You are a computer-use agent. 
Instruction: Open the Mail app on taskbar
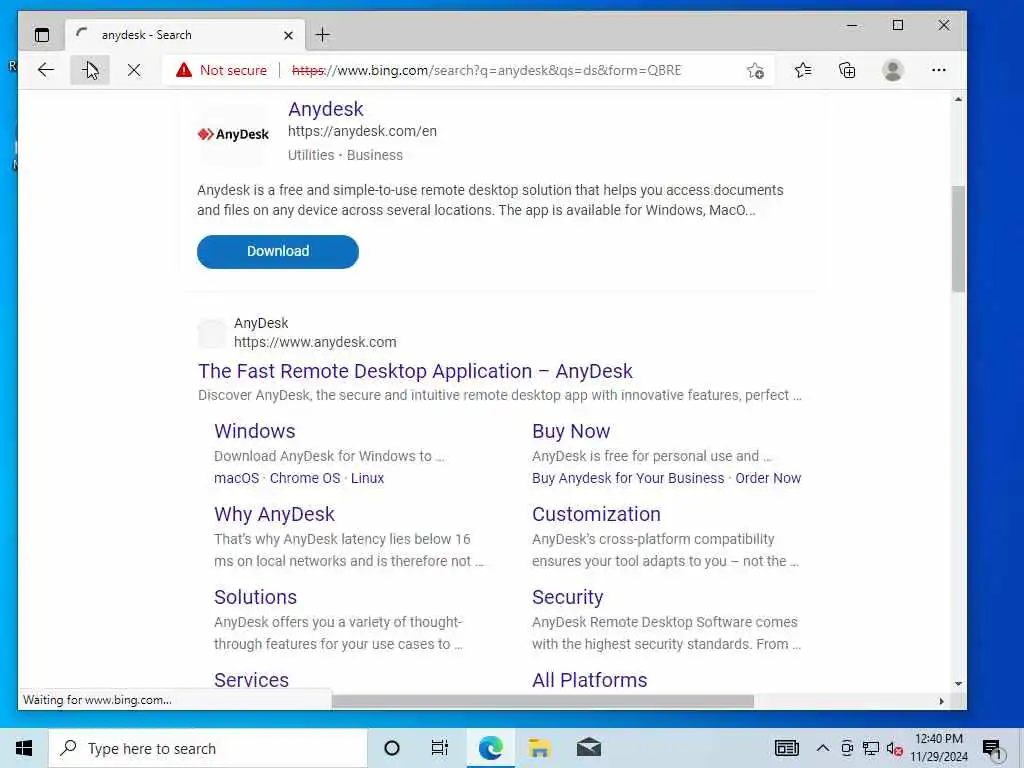point(588,748)
